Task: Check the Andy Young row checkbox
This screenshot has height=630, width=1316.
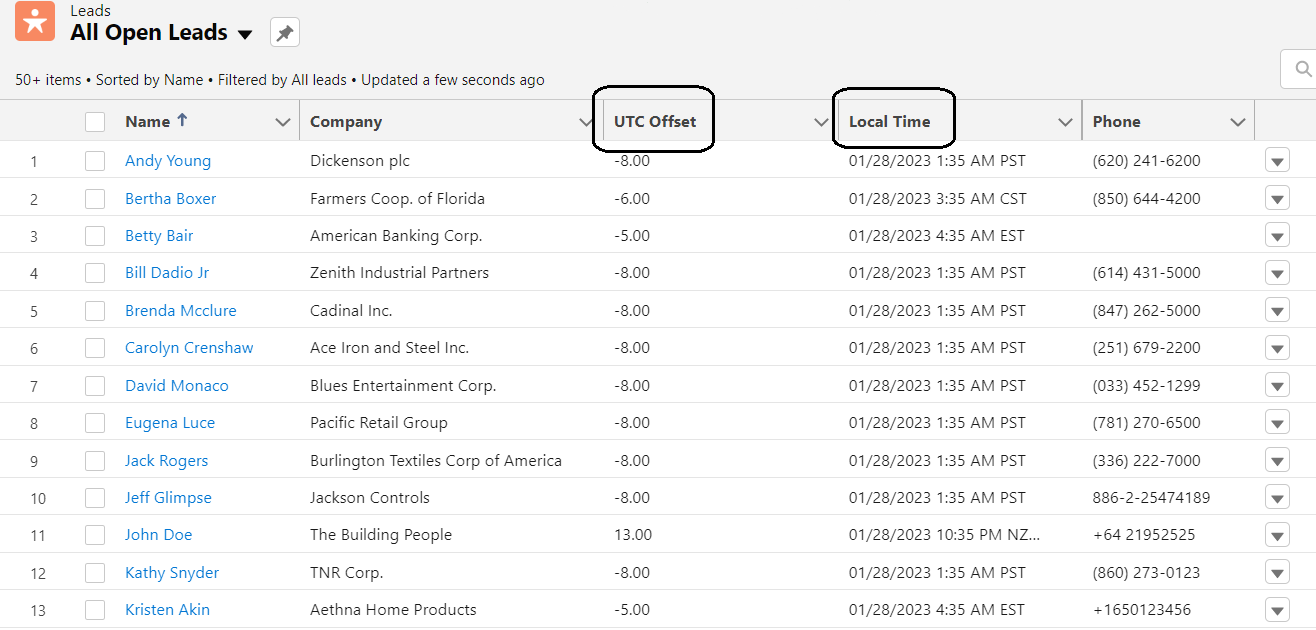Action: coord(95,160)
